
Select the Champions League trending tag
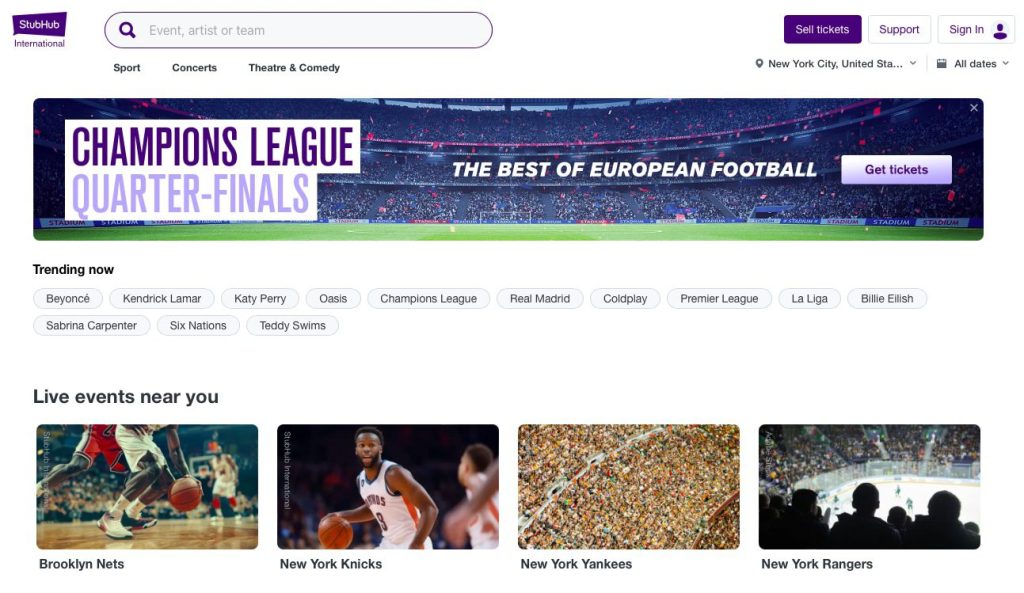[428, 298]
